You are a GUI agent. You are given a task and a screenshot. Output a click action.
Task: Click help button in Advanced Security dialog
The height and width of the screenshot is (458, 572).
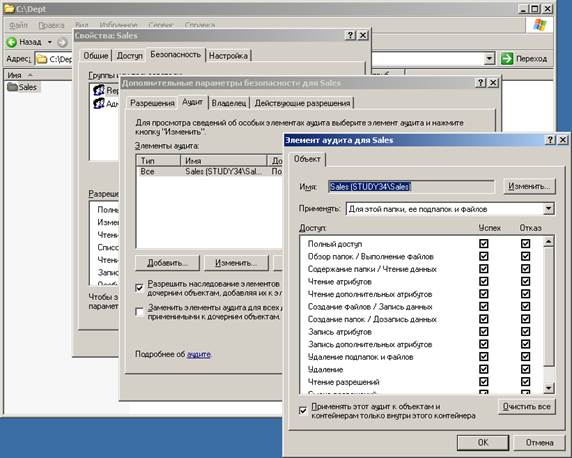481,83
